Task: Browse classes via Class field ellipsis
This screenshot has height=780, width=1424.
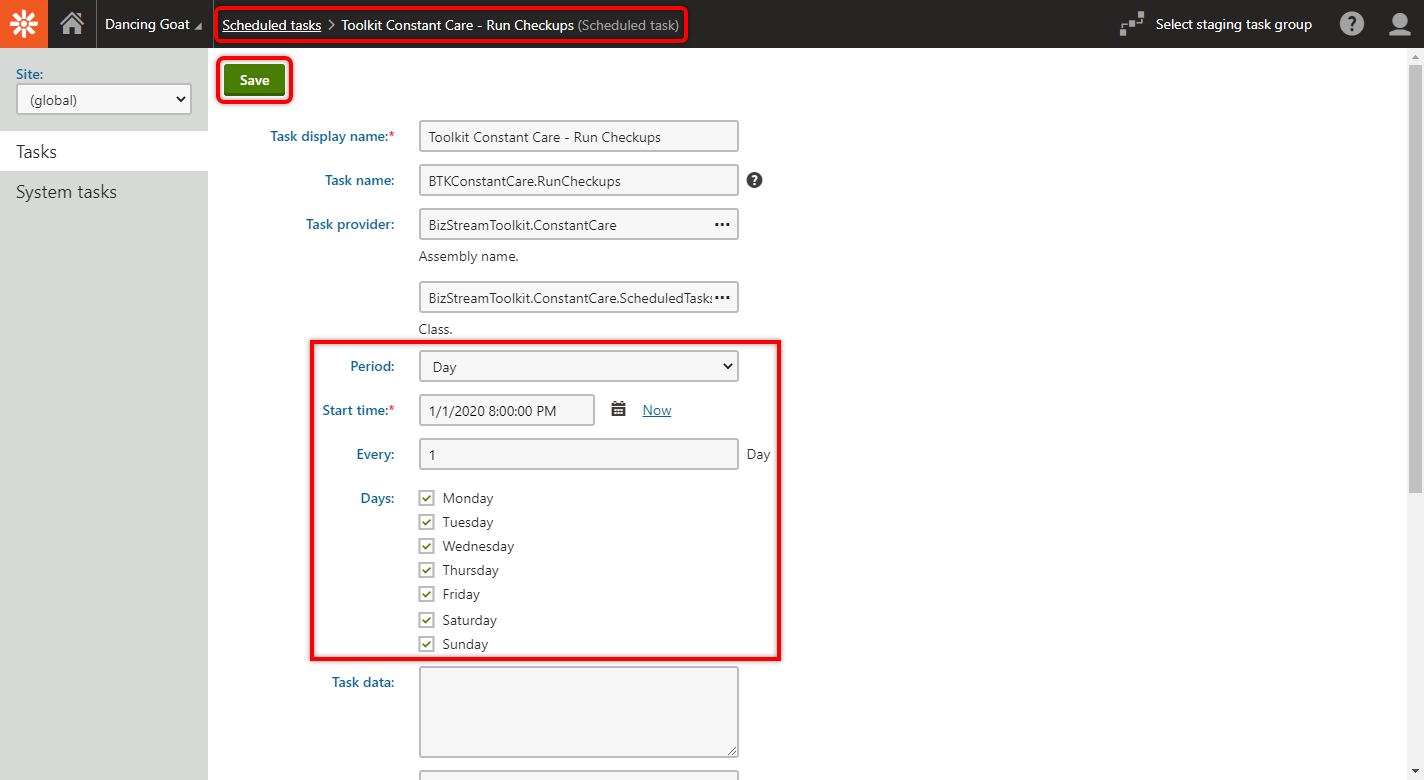Action: click(722, 298)
